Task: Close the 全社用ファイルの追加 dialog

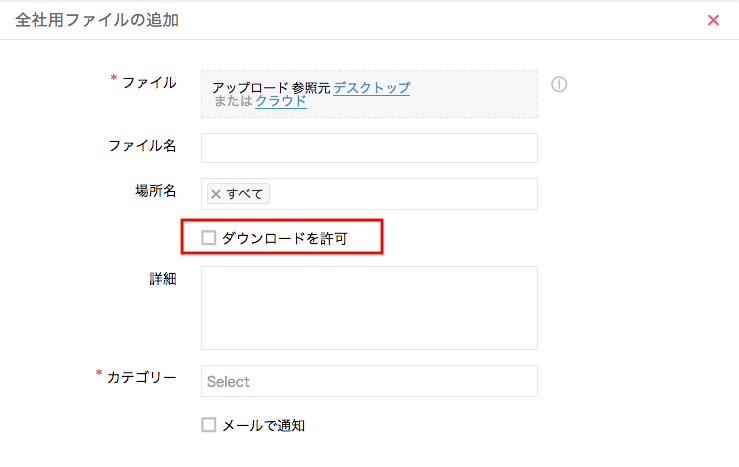Action: (x=713, y=20)
